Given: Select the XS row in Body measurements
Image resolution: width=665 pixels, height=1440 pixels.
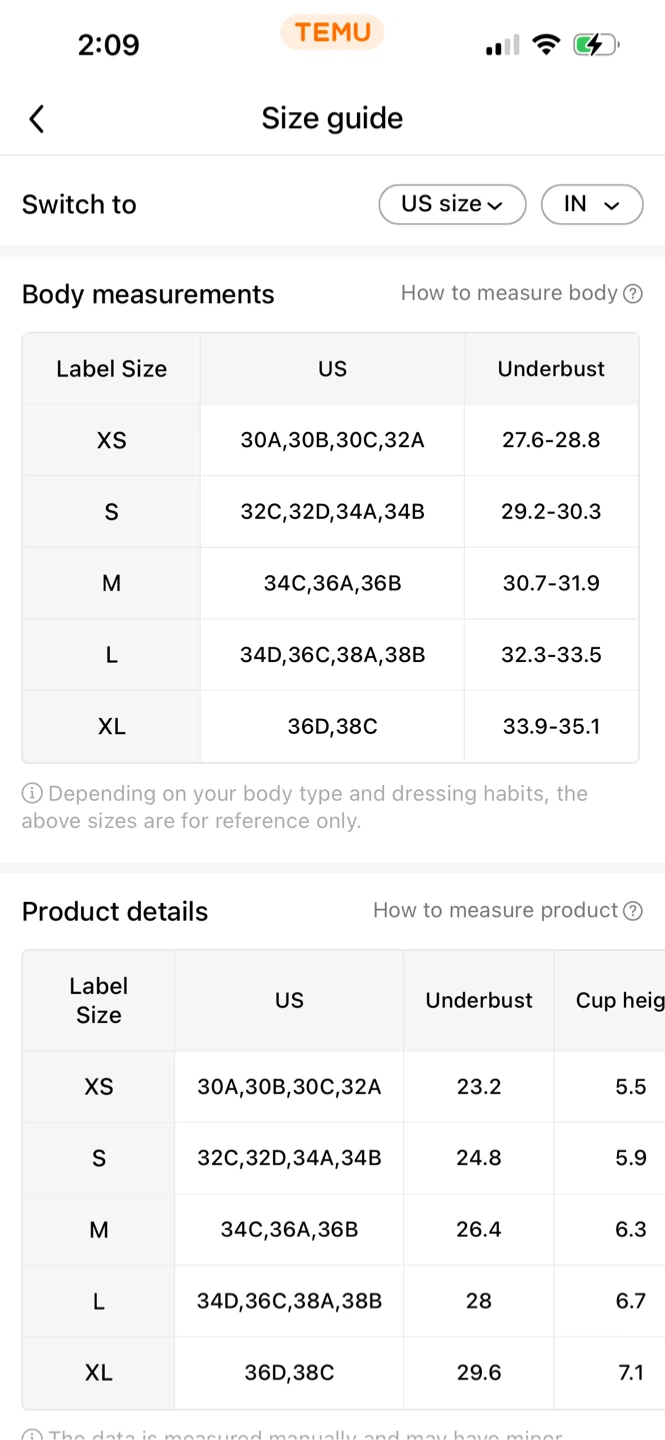Looking at the screenshot, I should 330,440.
